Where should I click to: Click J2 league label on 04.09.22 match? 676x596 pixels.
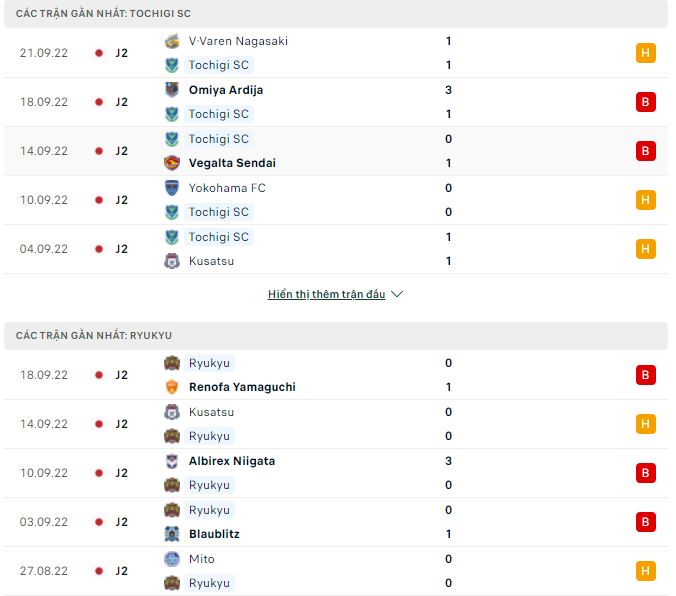click(x=122, y=249)
